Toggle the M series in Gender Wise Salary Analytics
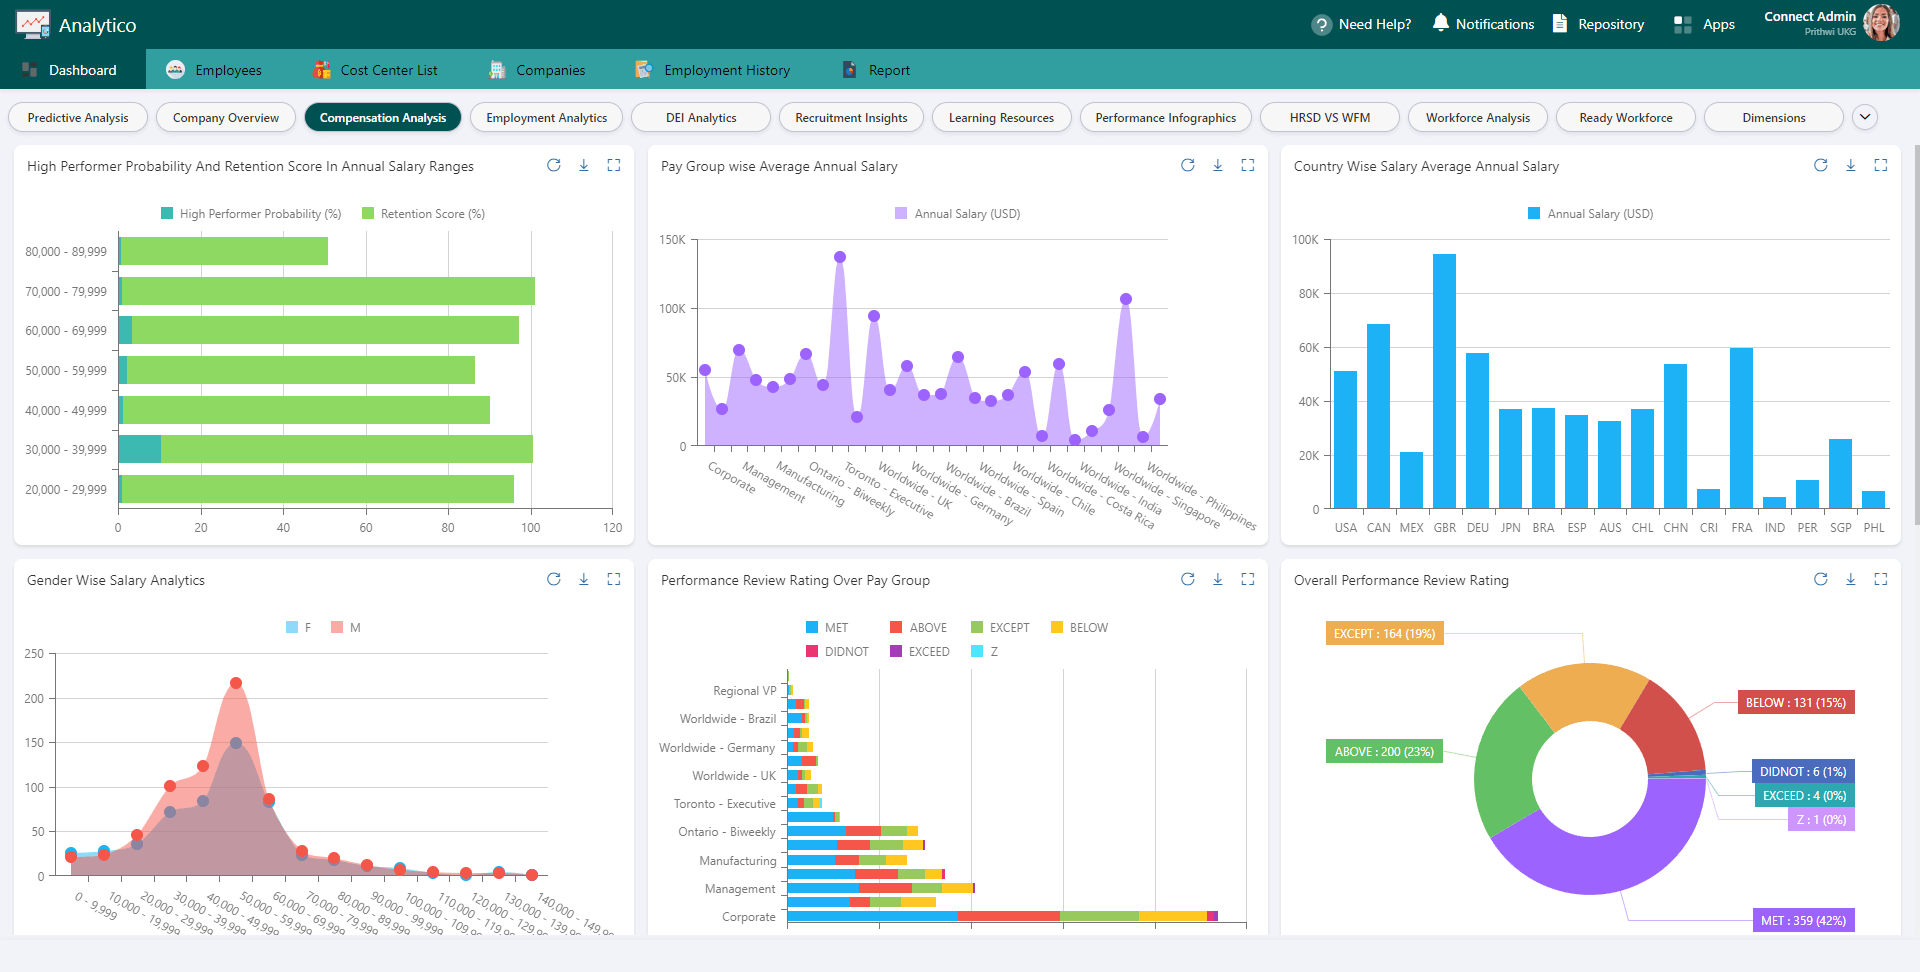Screen dimensions: 1920x972 click(345, 627)
